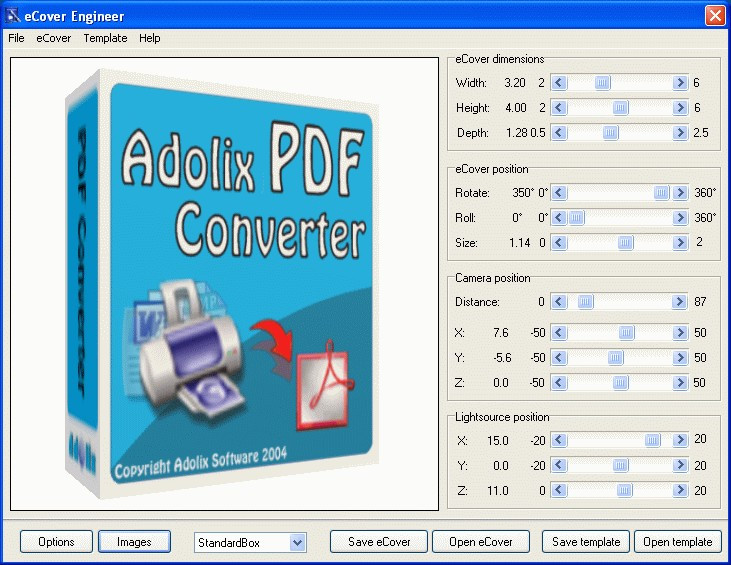The image size is (731, 565).
Task: Click the Camera Y left arrow
Action: click(x=559, y=358)
